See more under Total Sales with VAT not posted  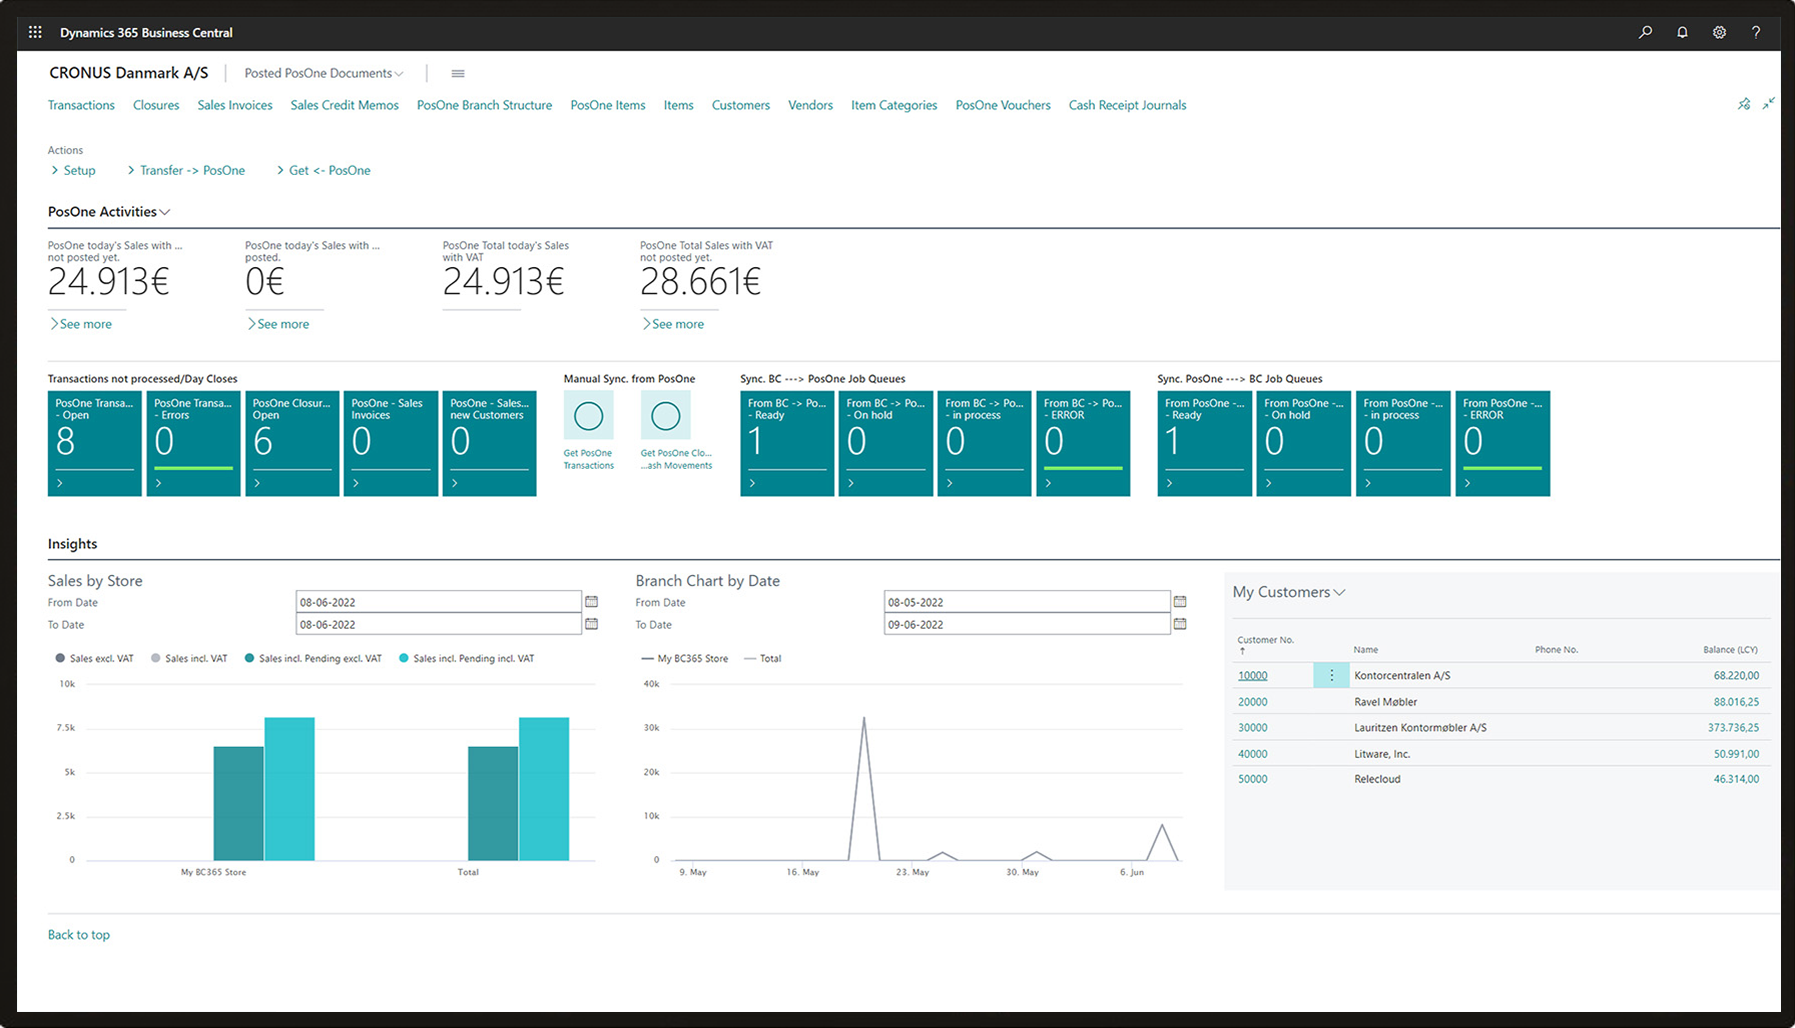(673, 324)
